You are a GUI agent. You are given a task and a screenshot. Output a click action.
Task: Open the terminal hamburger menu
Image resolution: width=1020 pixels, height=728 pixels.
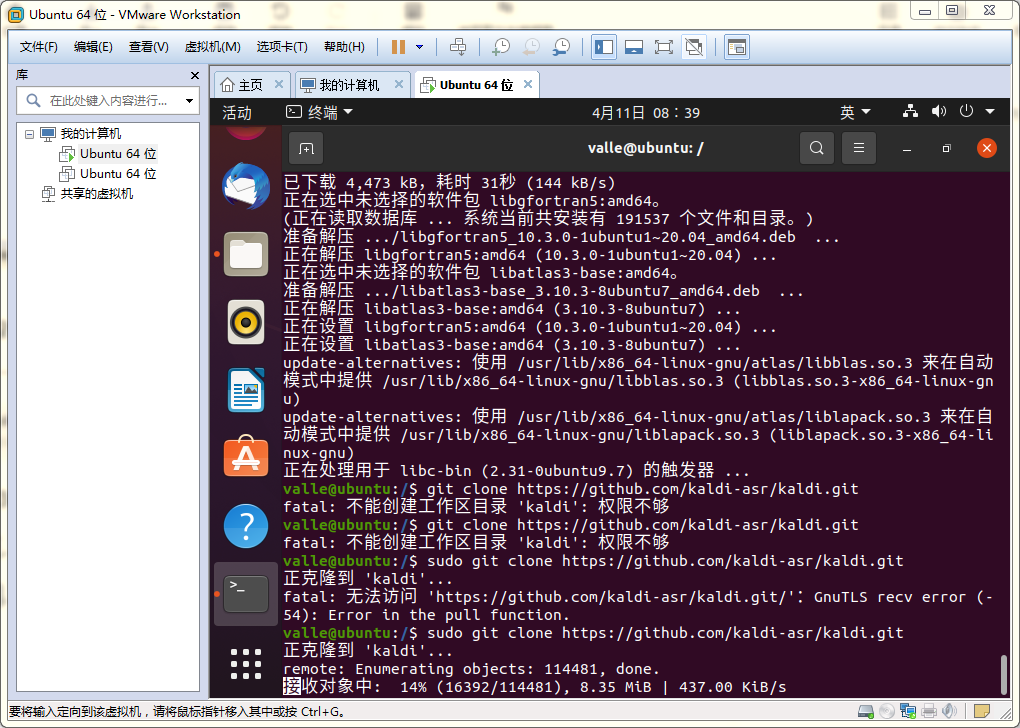pos(859,148)
